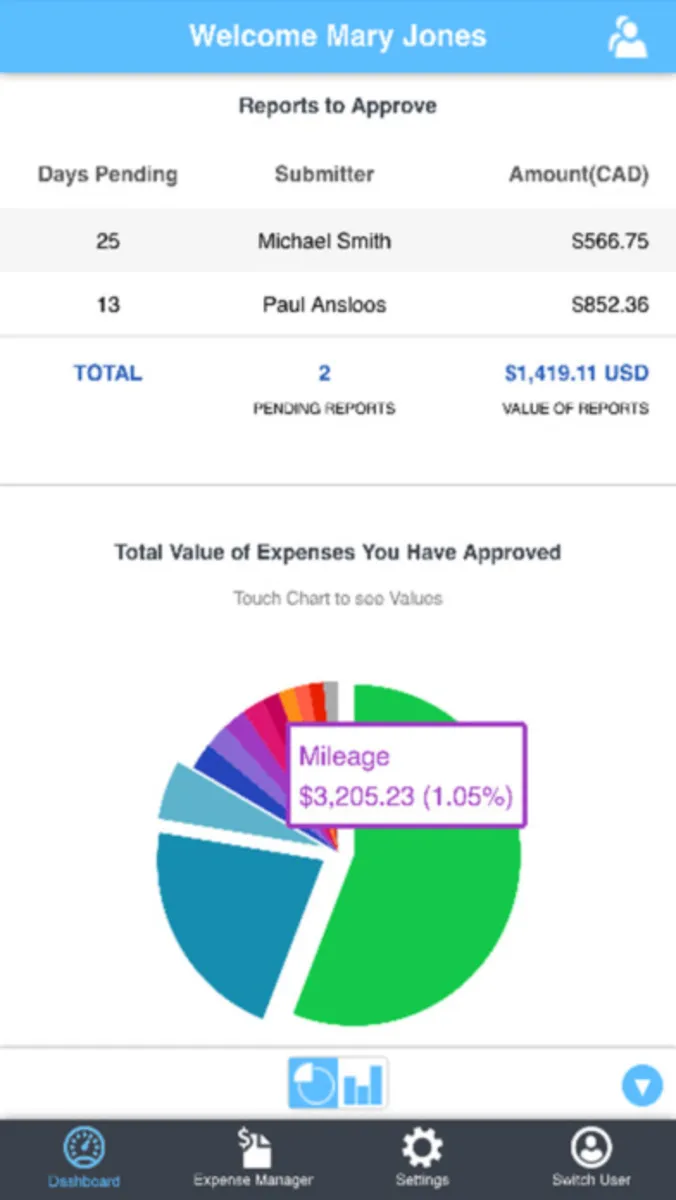Click the Welcome Mary Jones title
676x1200 pixels.
click(x=338, y=37)
